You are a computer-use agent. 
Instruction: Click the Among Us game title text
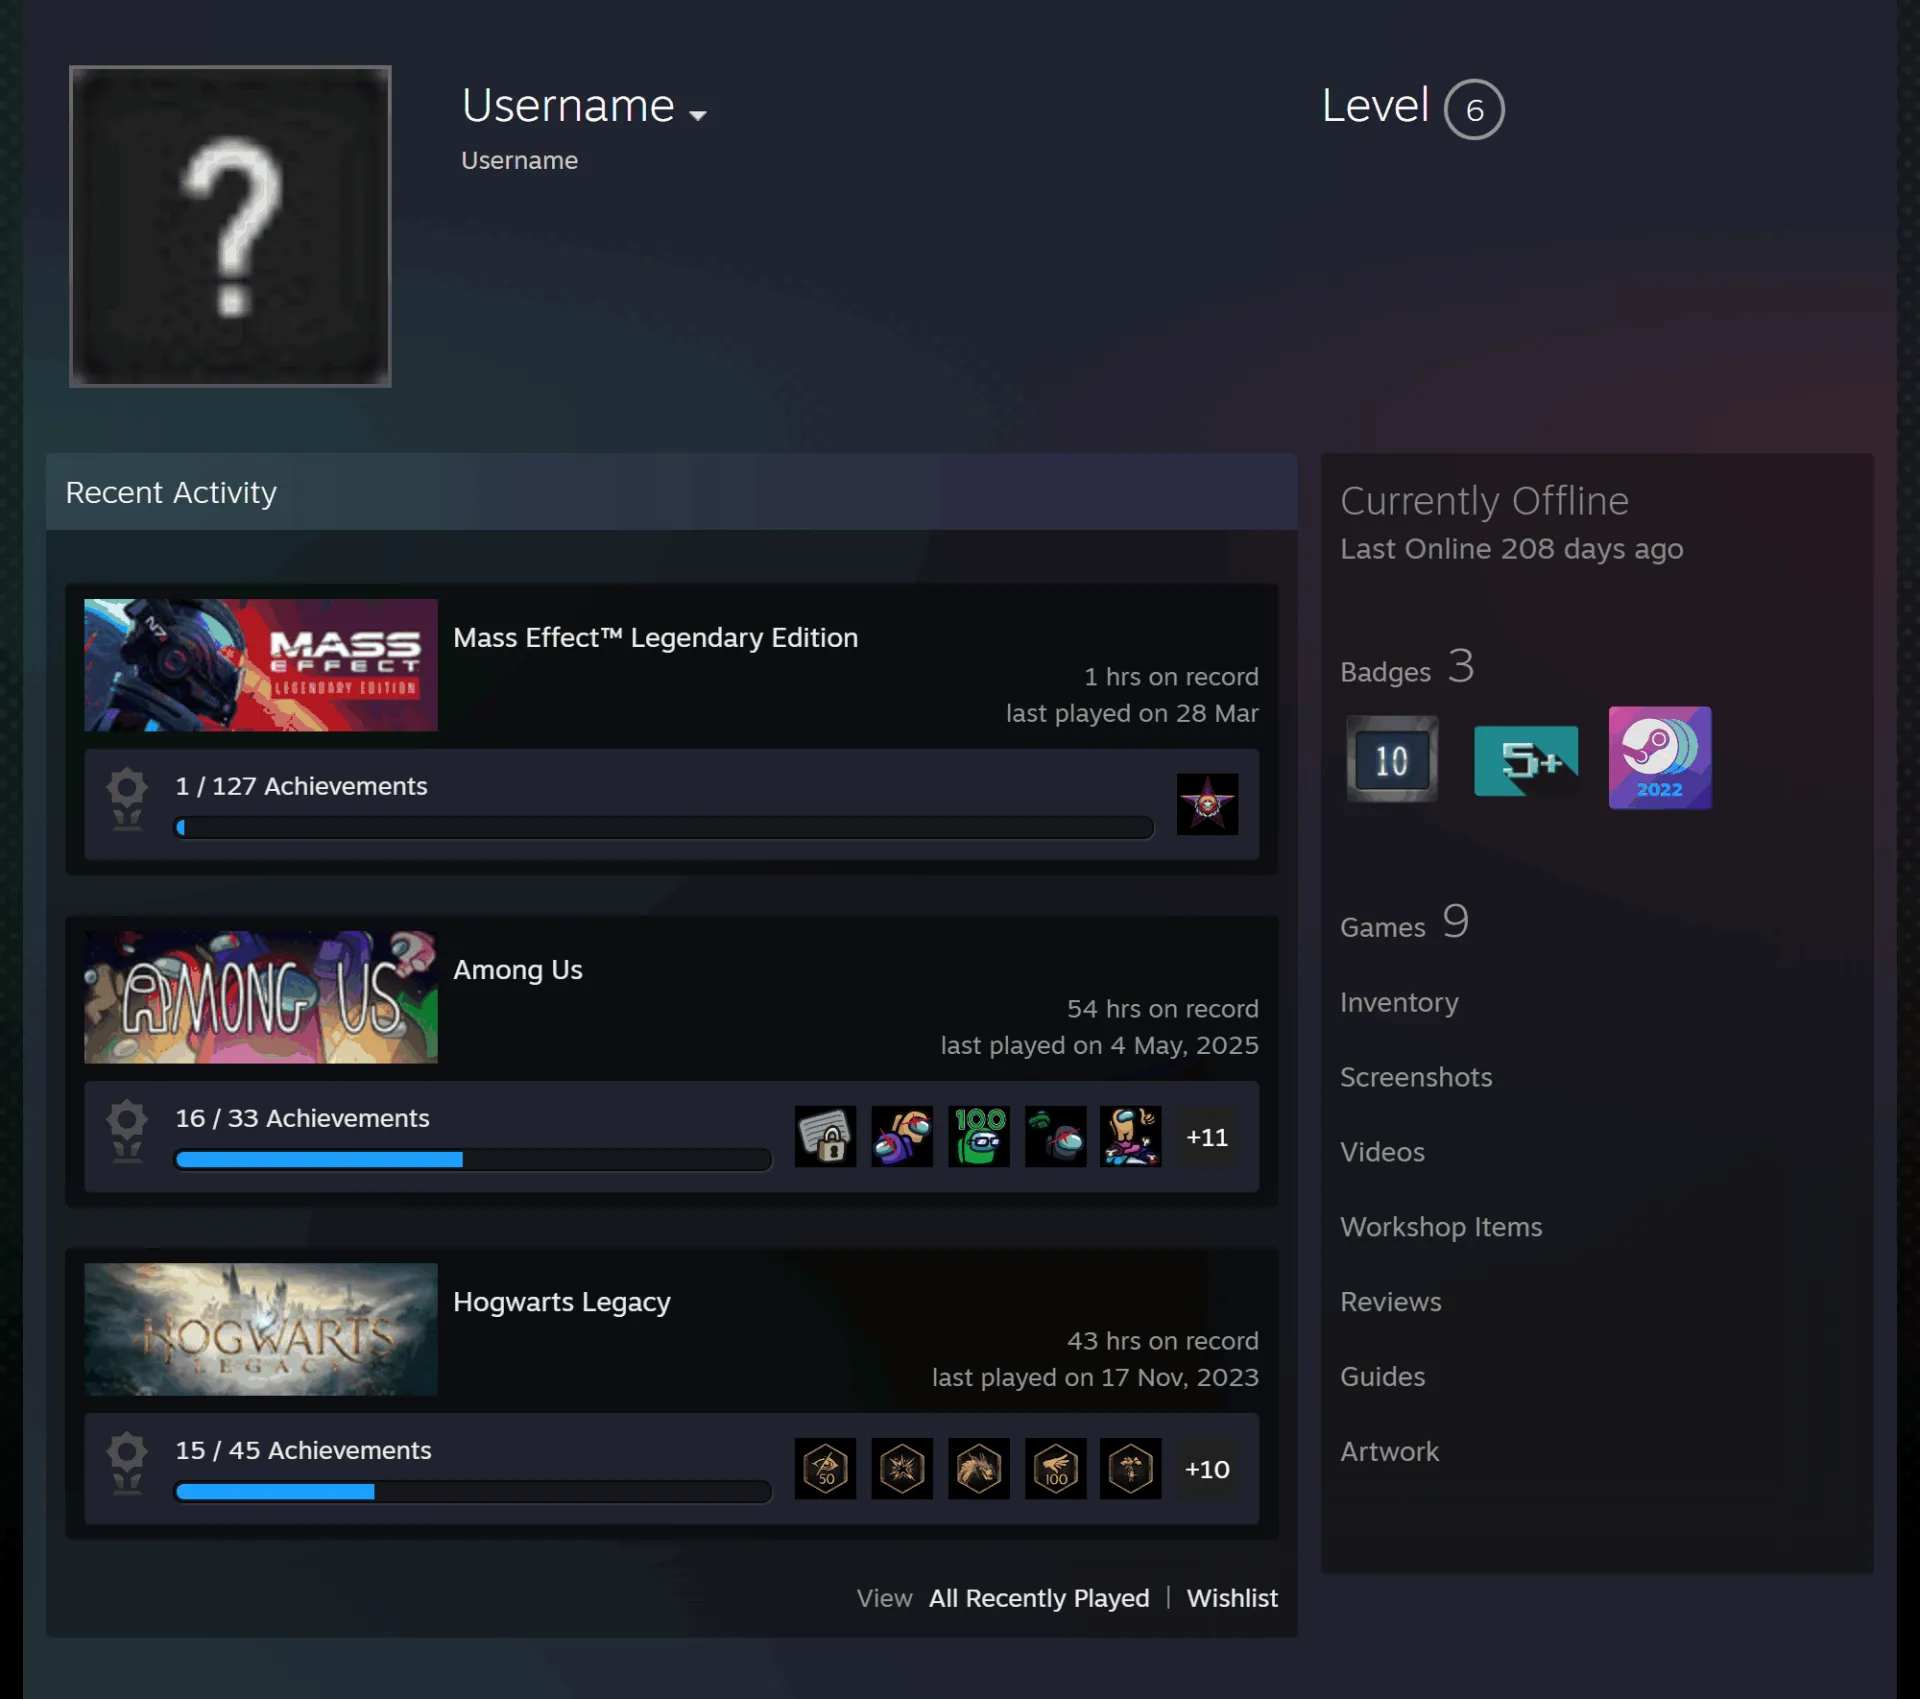(517, 970)
